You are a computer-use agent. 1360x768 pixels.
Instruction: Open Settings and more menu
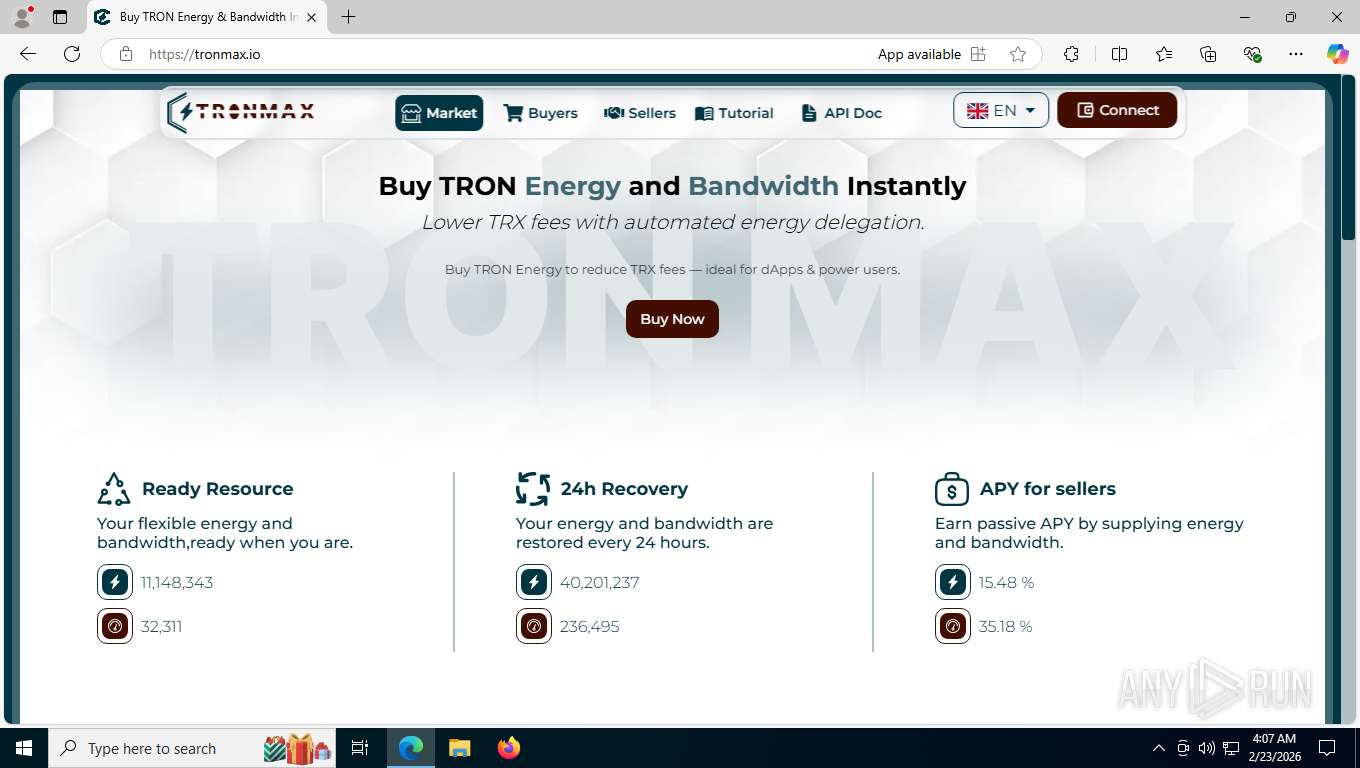(1296, 54)
